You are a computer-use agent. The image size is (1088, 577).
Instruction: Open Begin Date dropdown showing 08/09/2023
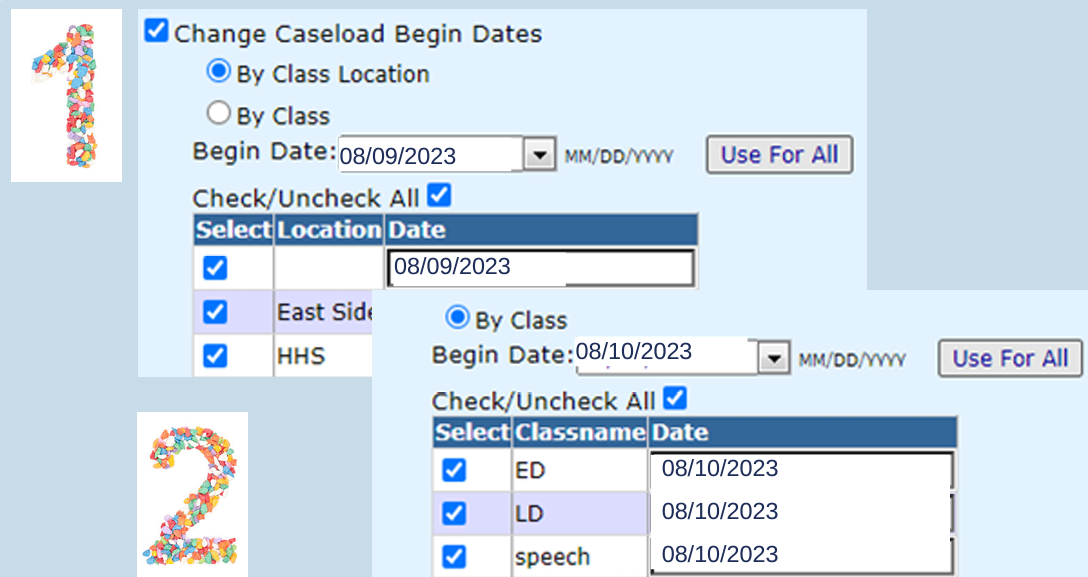coord(540,155)
